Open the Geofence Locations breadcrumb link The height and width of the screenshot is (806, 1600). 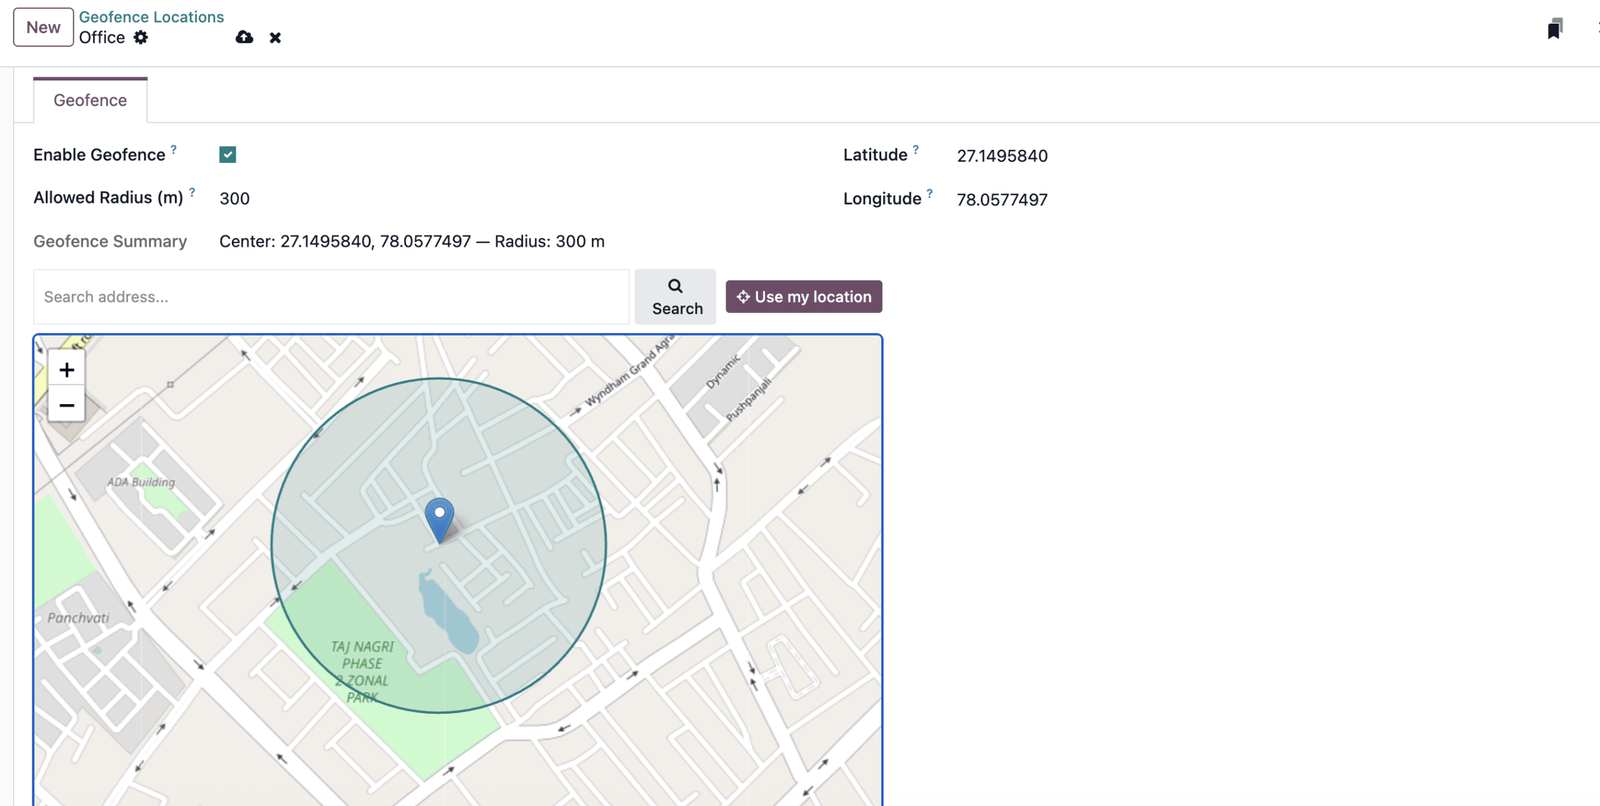click(151, 17)
